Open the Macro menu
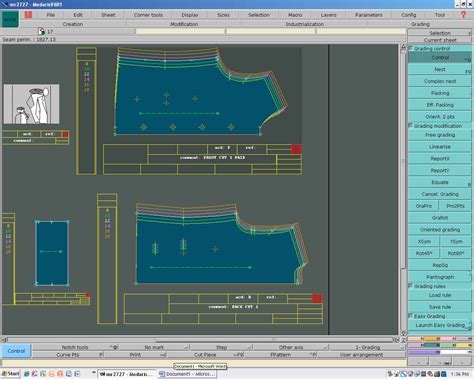 (295, 15)
